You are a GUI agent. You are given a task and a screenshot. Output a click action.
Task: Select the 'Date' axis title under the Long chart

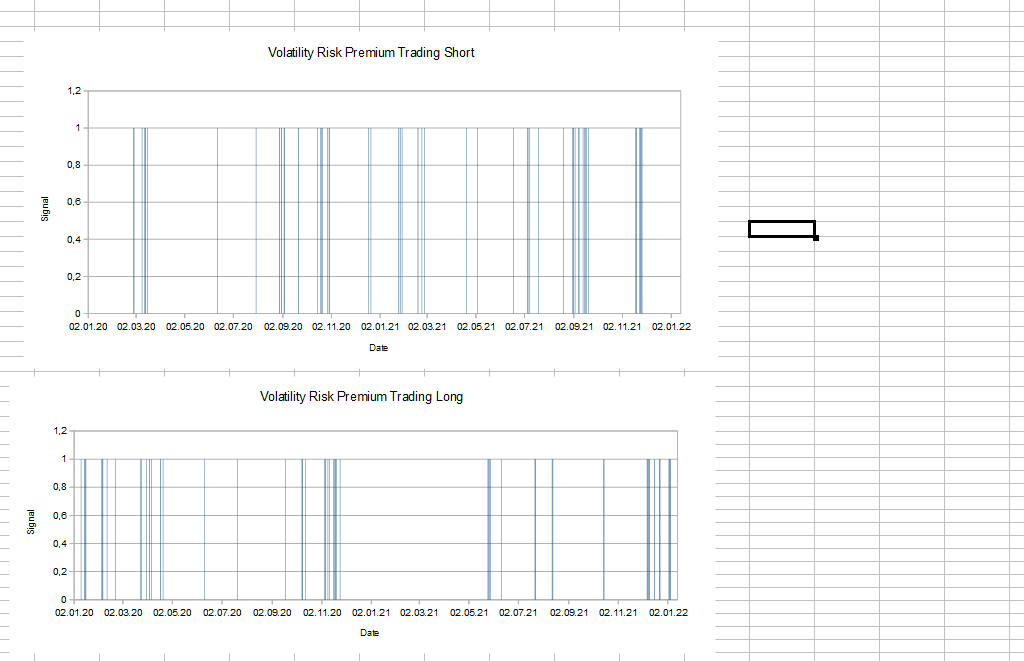(x=370, y=633)
